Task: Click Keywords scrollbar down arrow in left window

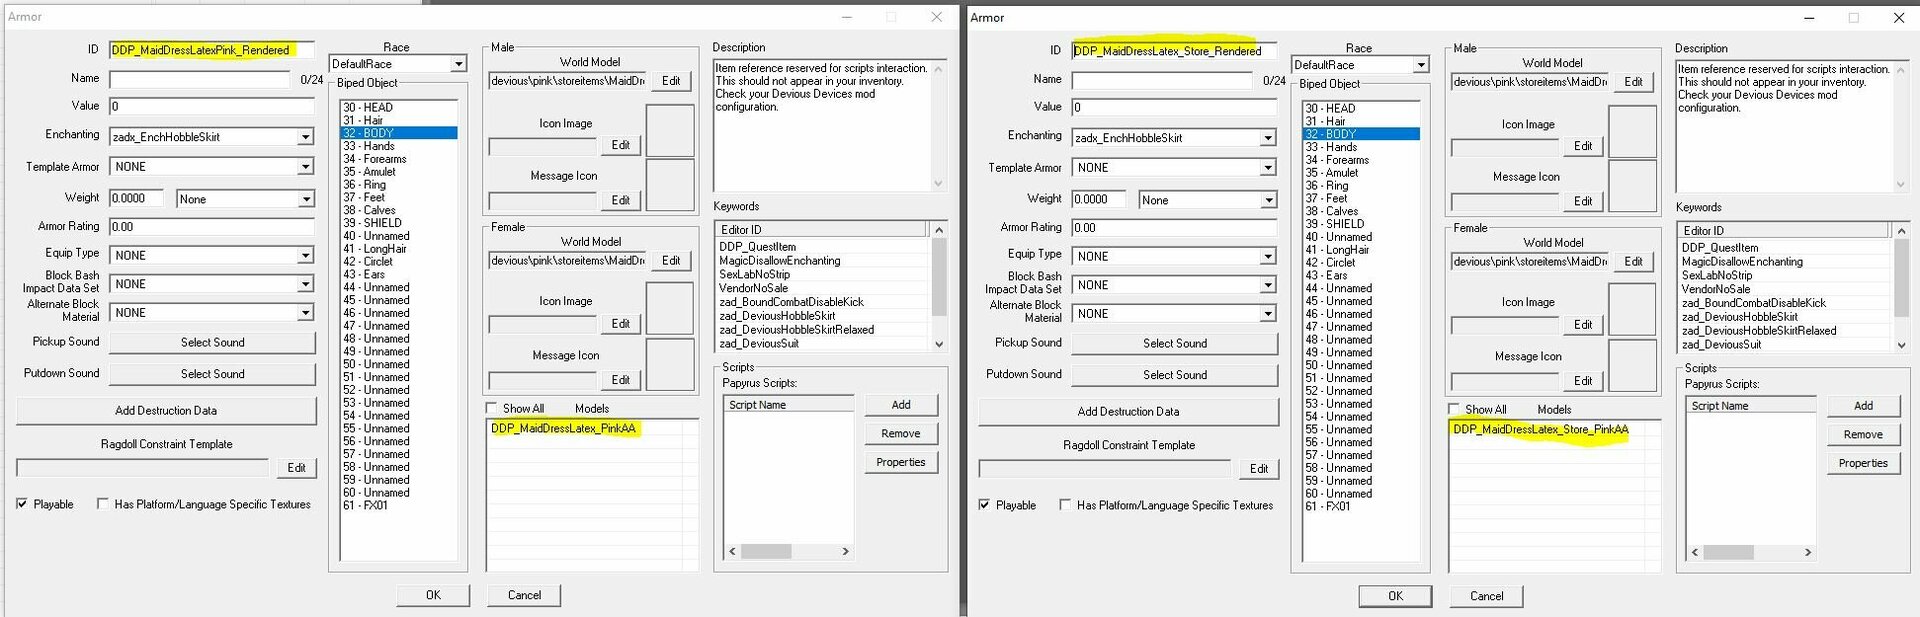Action: click(939, 344)
